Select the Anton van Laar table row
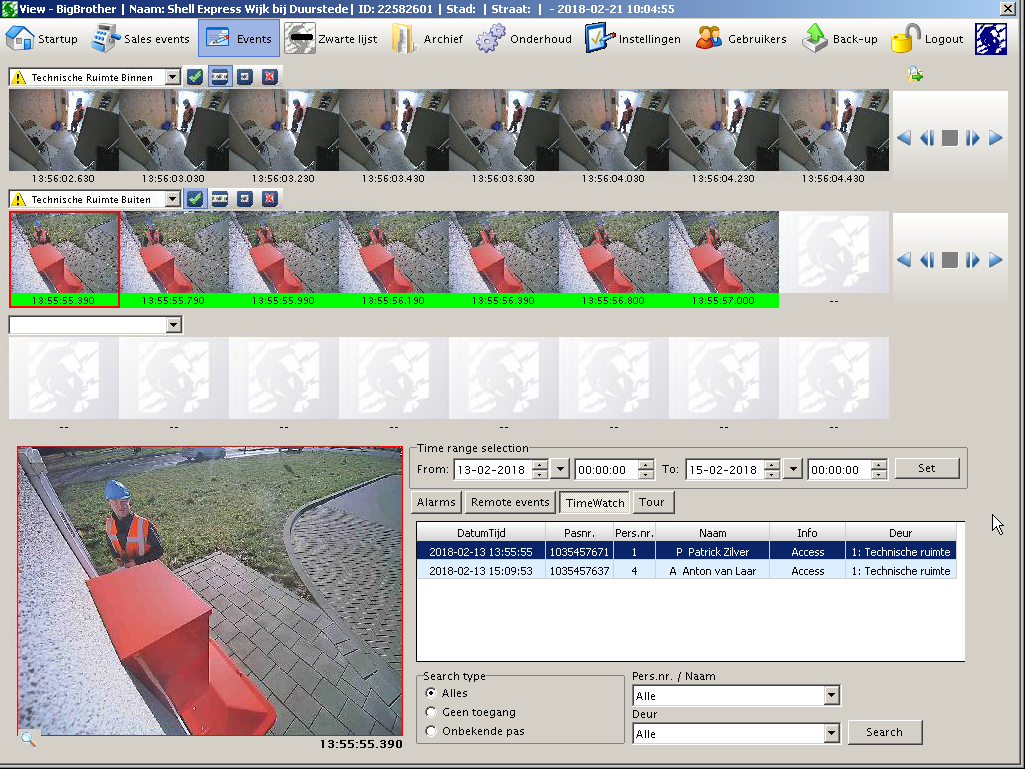The width and height of the screenshot is (1025, 770). 686,571
